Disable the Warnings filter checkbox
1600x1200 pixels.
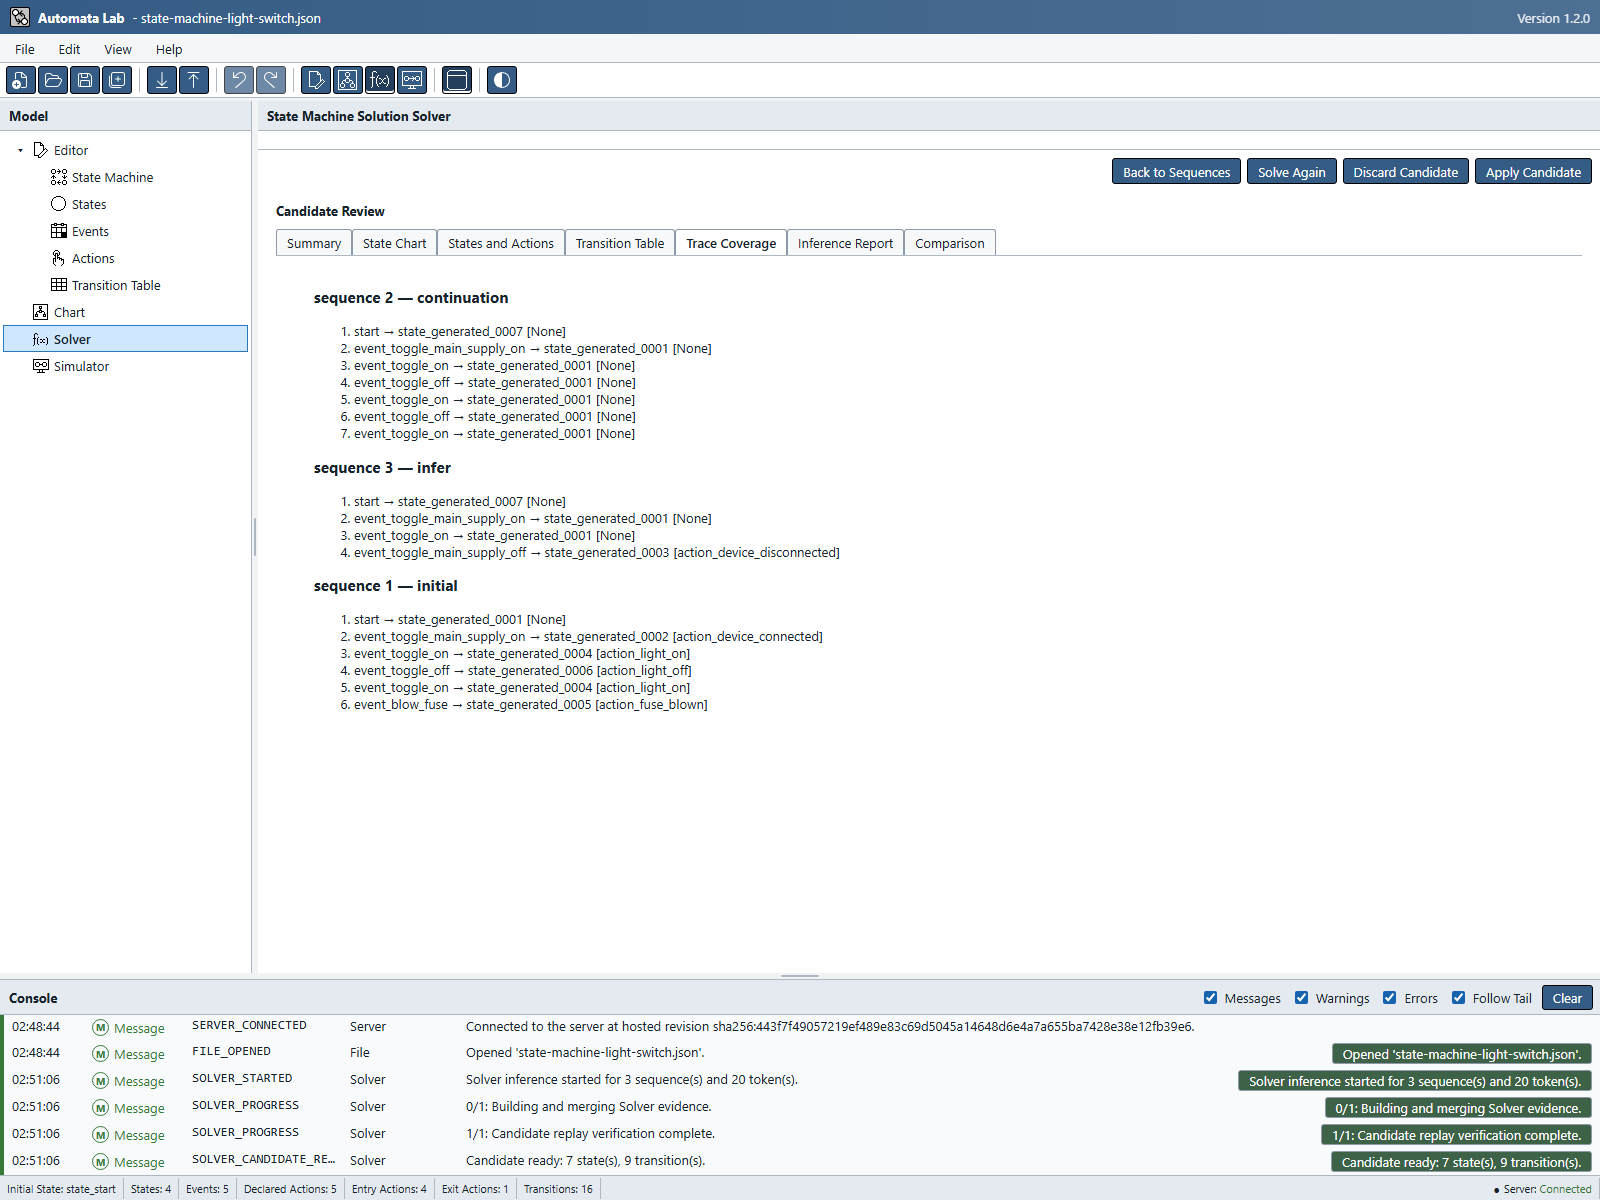[x=1302, y=998]
